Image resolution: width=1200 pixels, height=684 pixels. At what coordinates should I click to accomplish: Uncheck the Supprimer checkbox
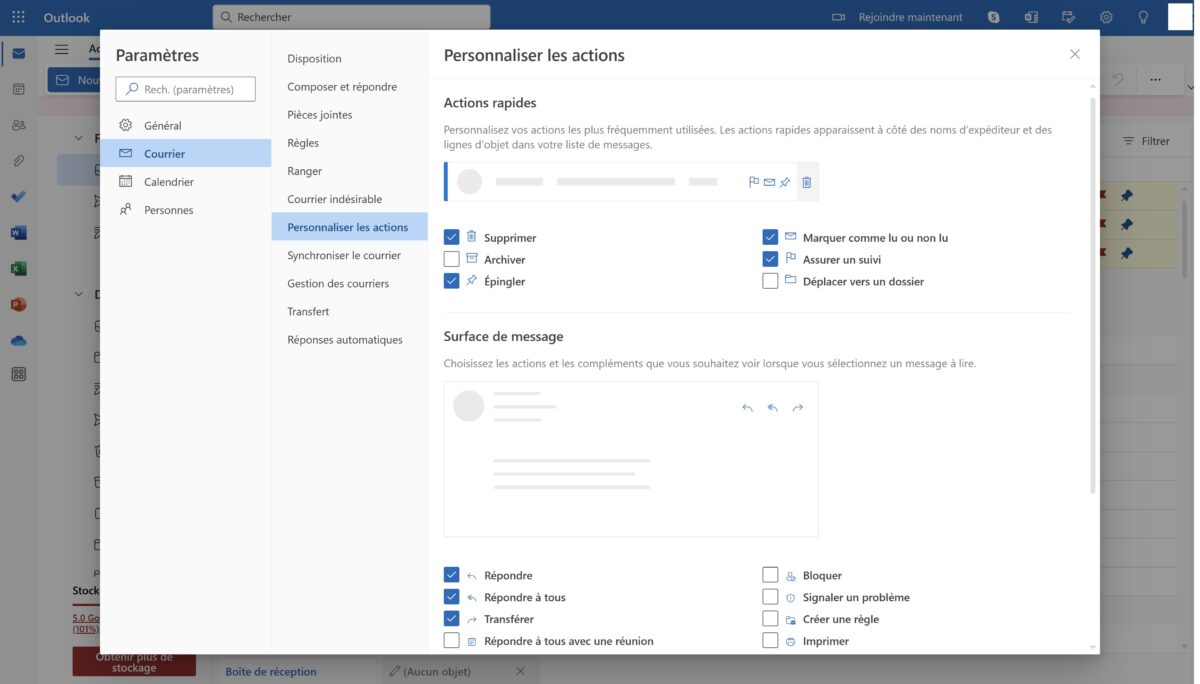click(451, 237)
